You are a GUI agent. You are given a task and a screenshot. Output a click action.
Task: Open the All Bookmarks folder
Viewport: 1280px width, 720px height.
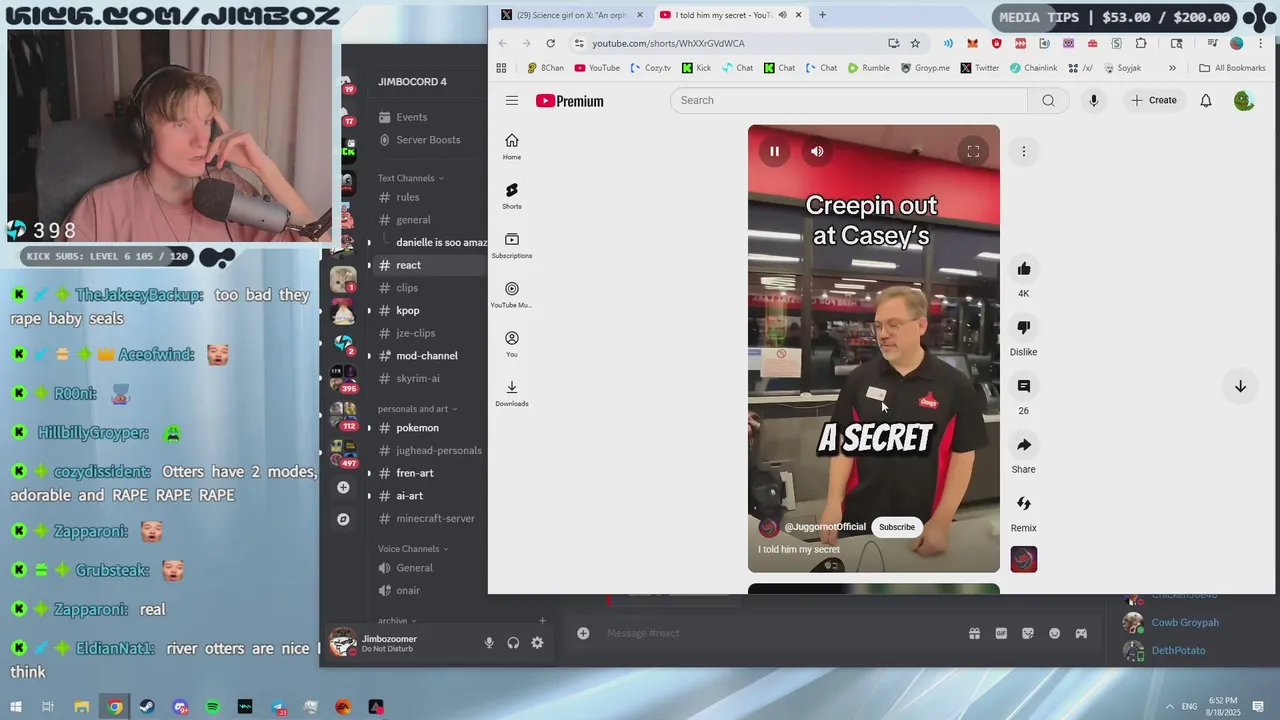click(1232, 68)
